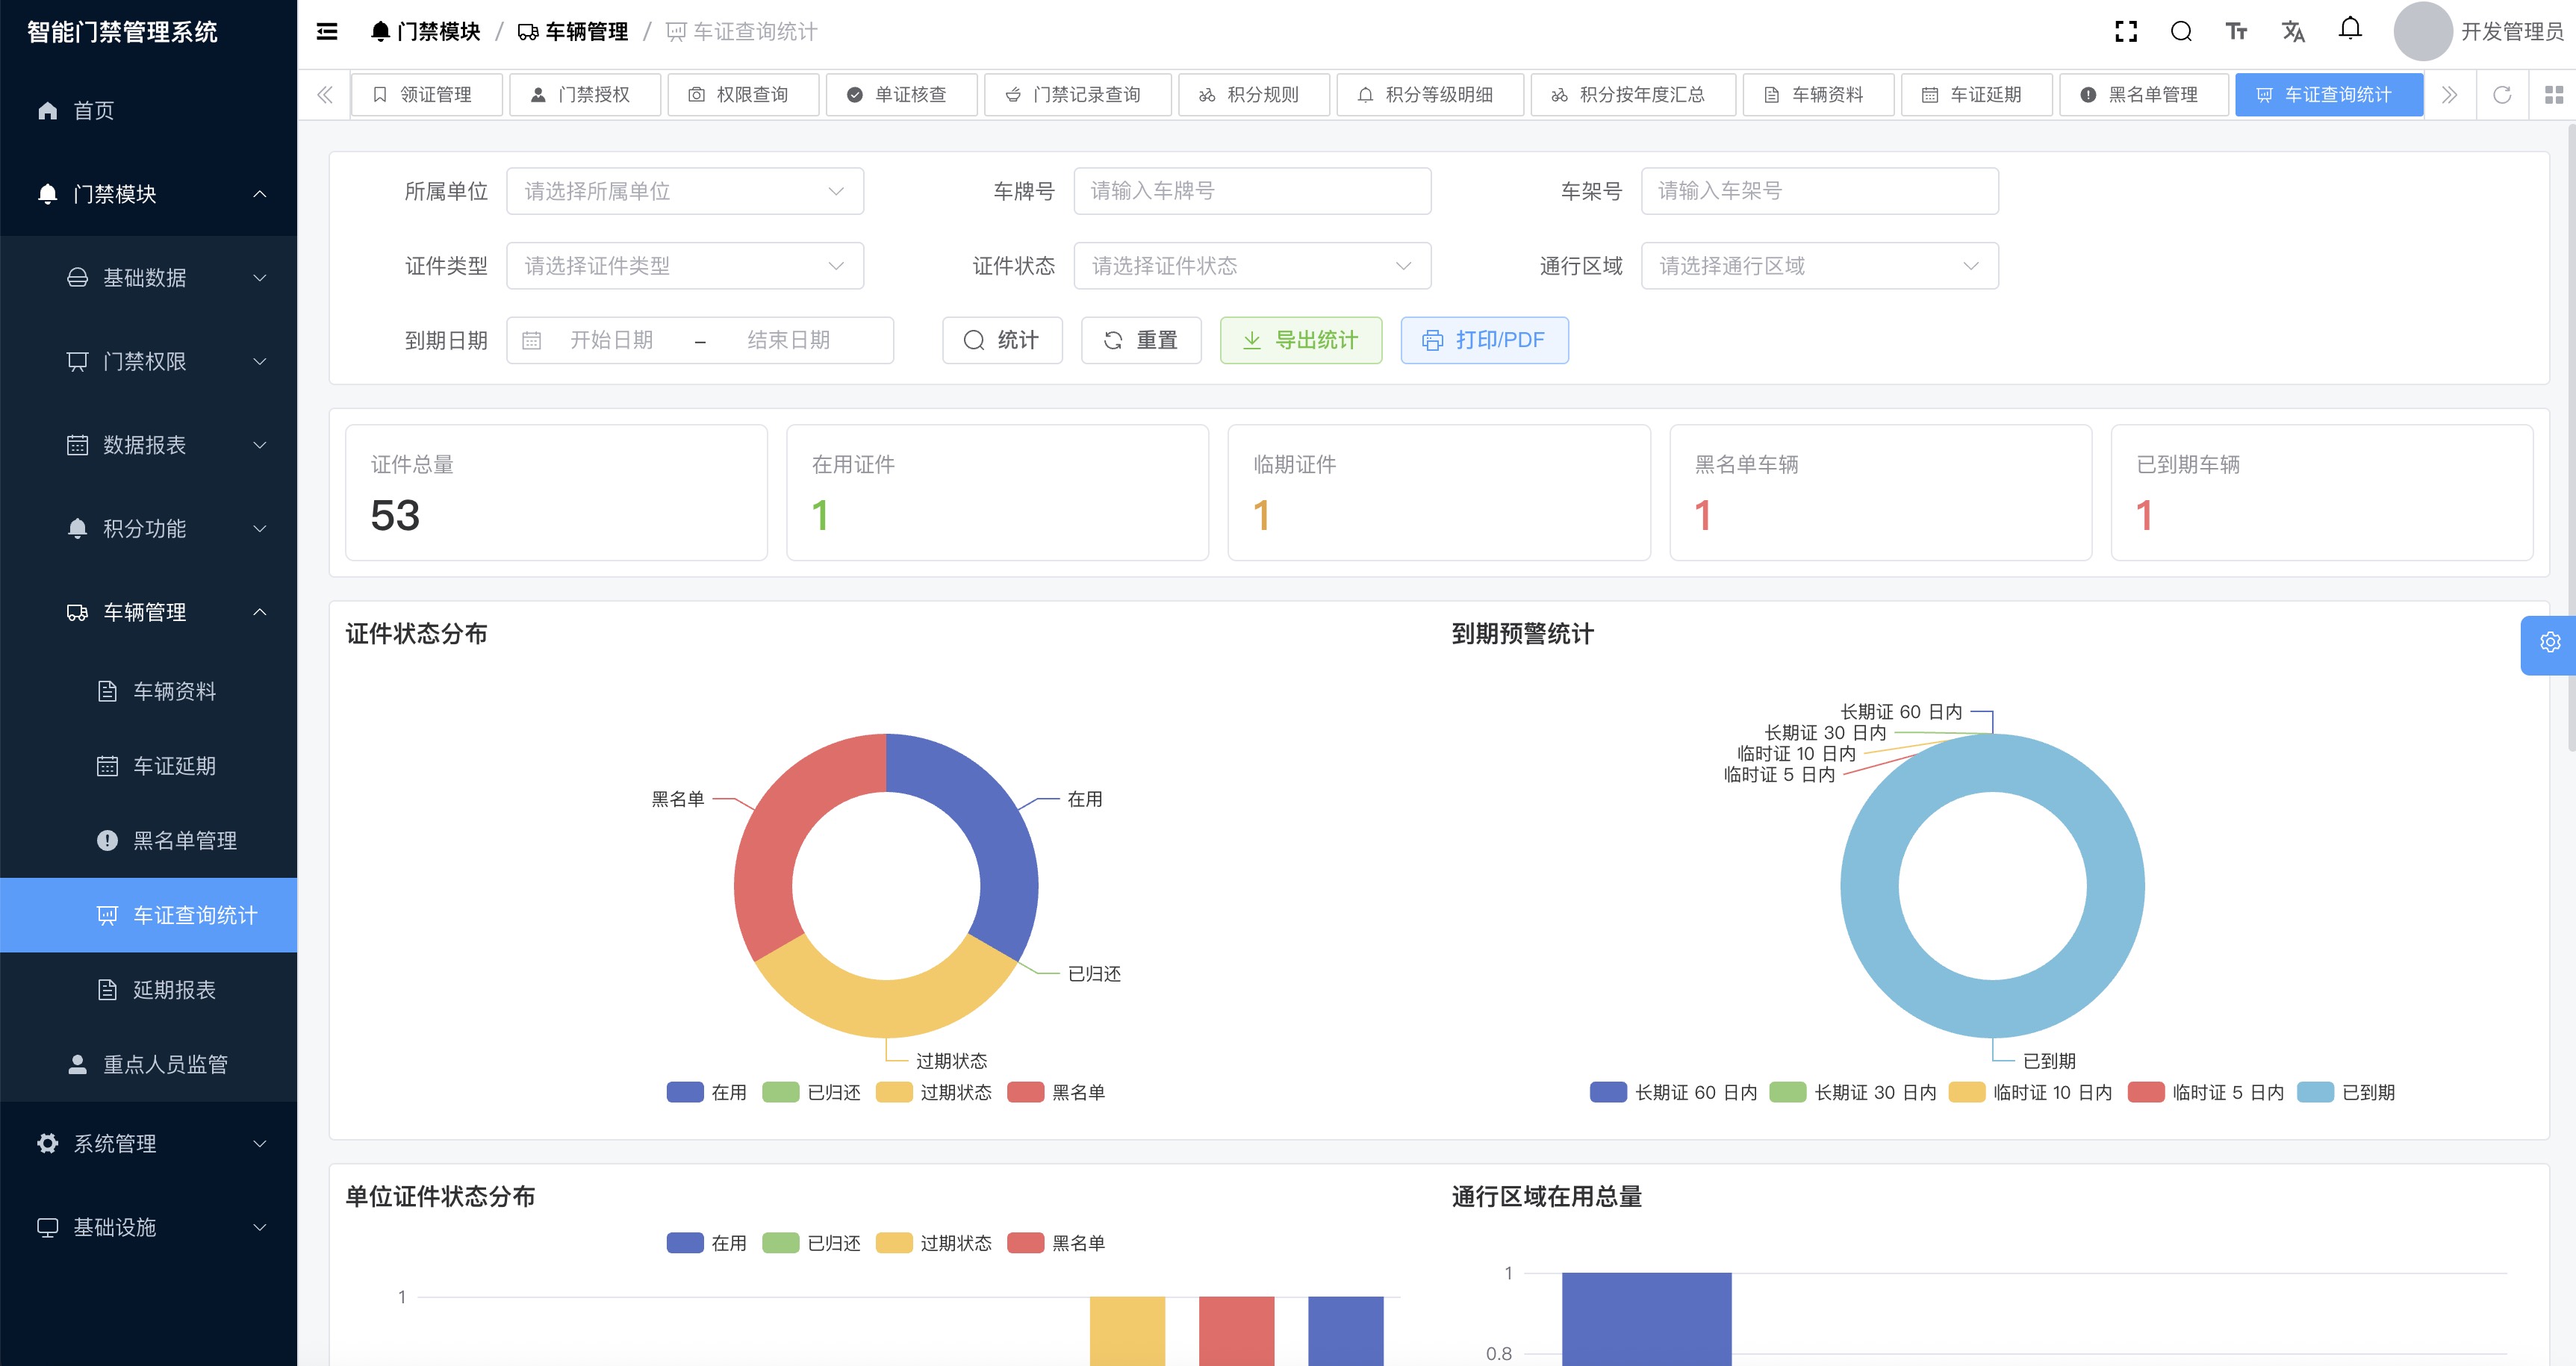The image size is (2576, 1366).
Task: Switch to the 领证管理 tab
Action: point(426,95)
